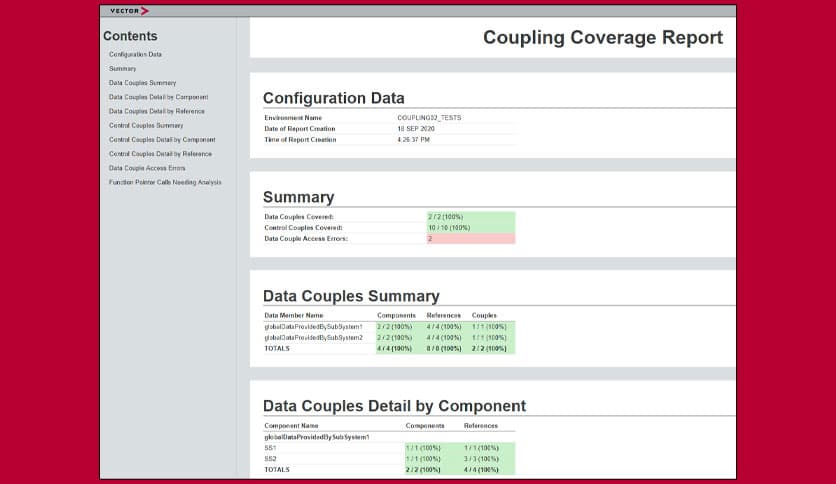Viewport: 836px width, 484px height.
Task: Click the Contents sidebar heading
Action: tap(130, 36)
